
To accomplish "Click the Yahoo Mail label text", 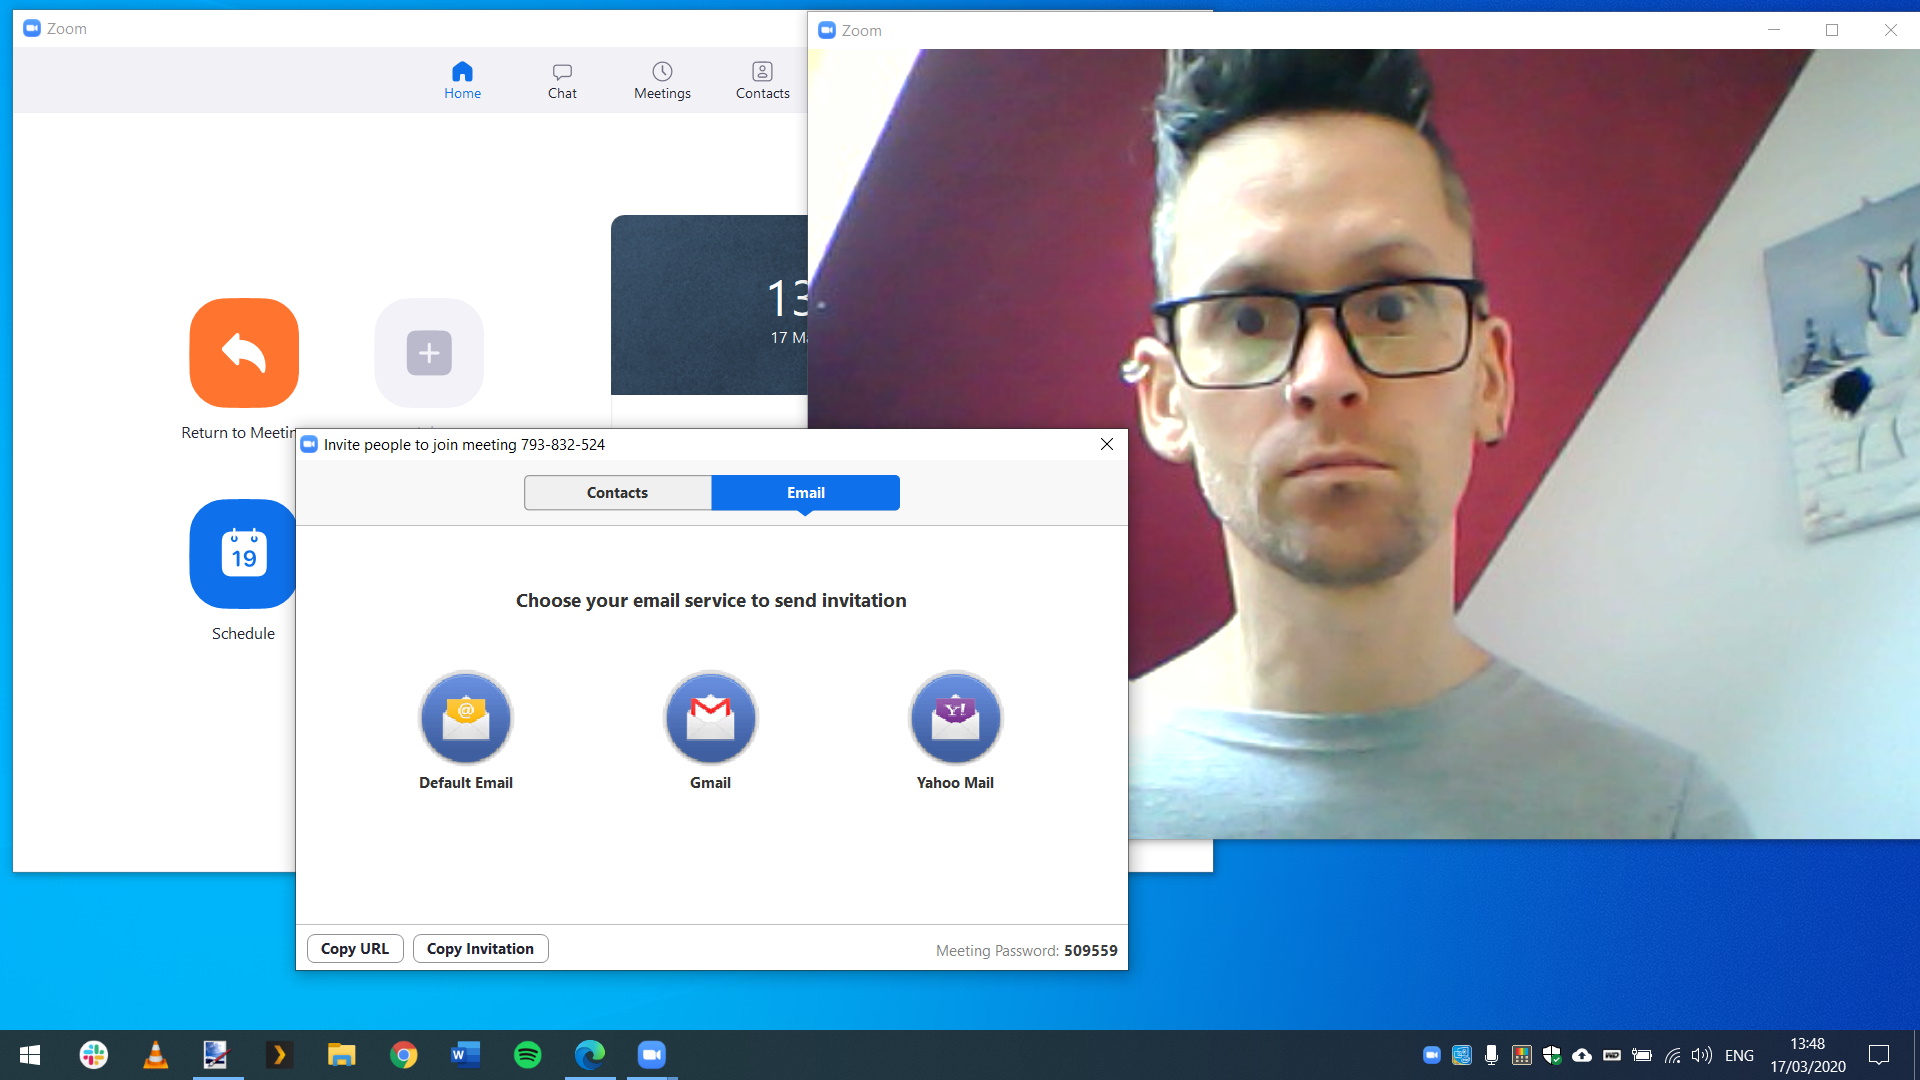I will 956,783.
